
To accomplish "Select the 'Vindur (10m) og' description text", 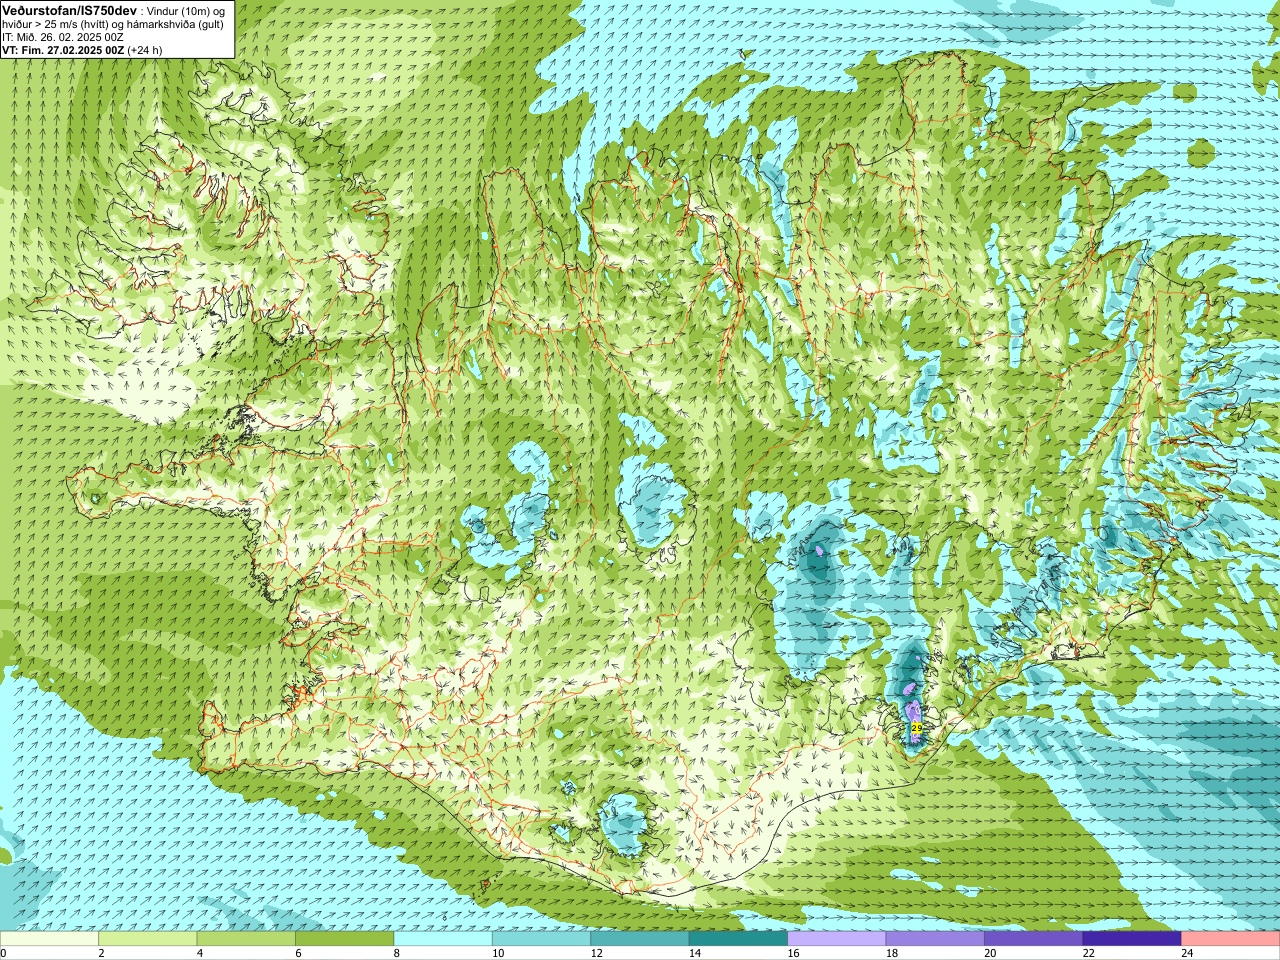I will click(x=185, y=10).
